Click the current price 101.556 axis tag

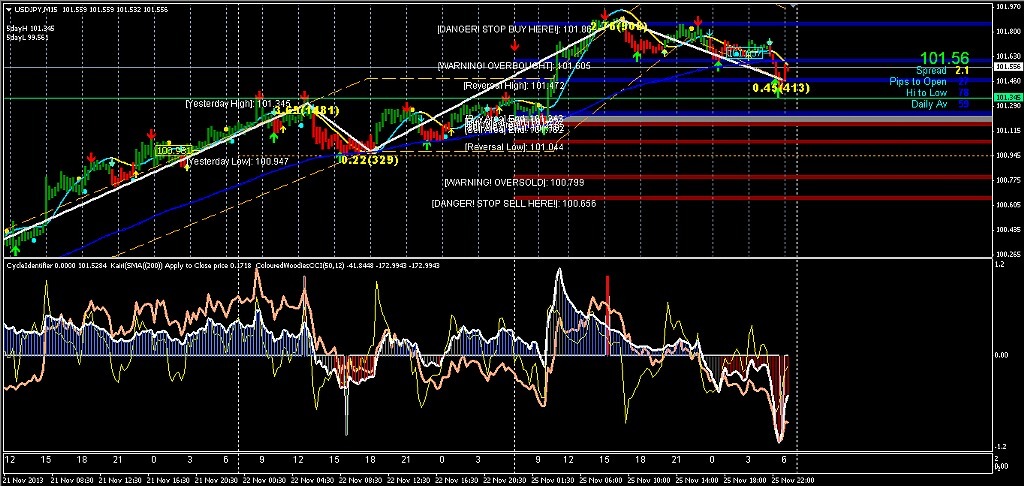click(x=1006, y=67)
